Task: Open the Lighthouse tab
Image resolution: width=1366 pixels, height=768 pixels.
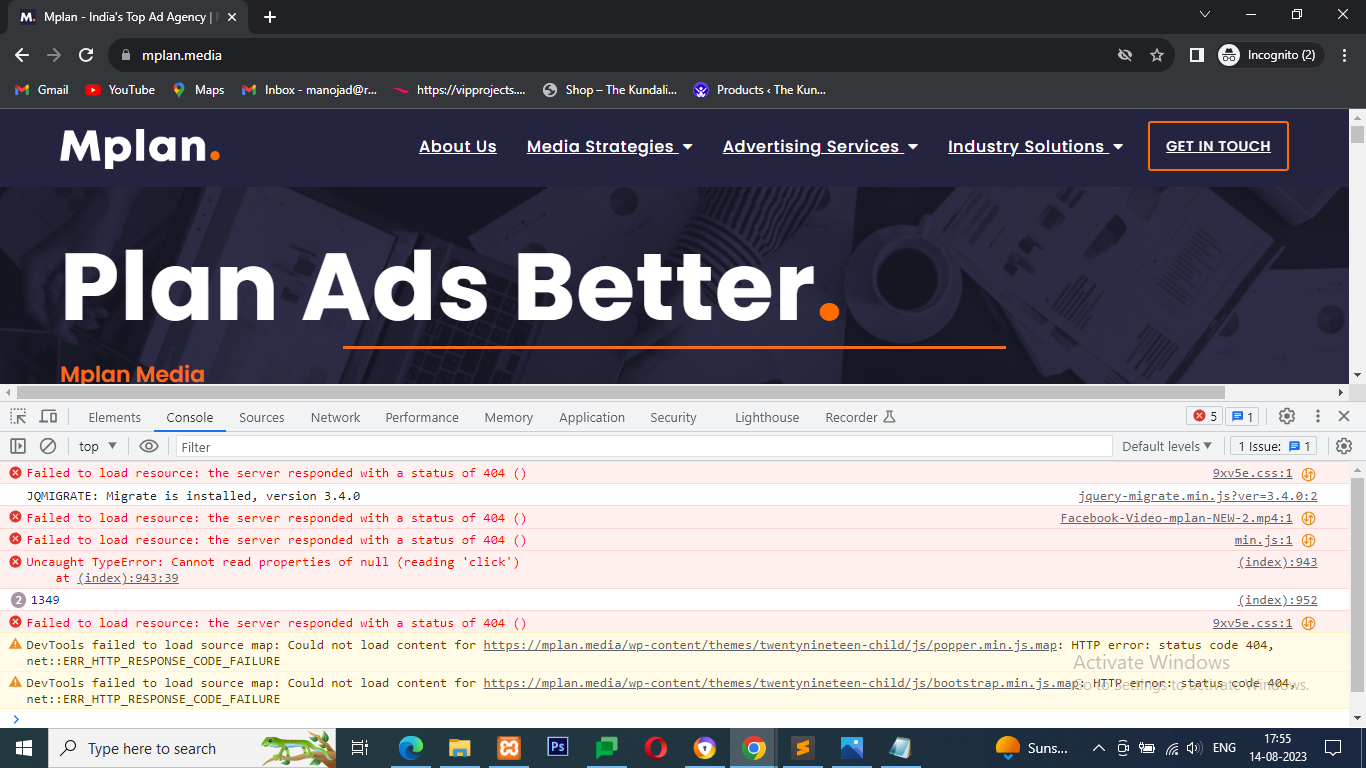Action: (x=767, y=417)
